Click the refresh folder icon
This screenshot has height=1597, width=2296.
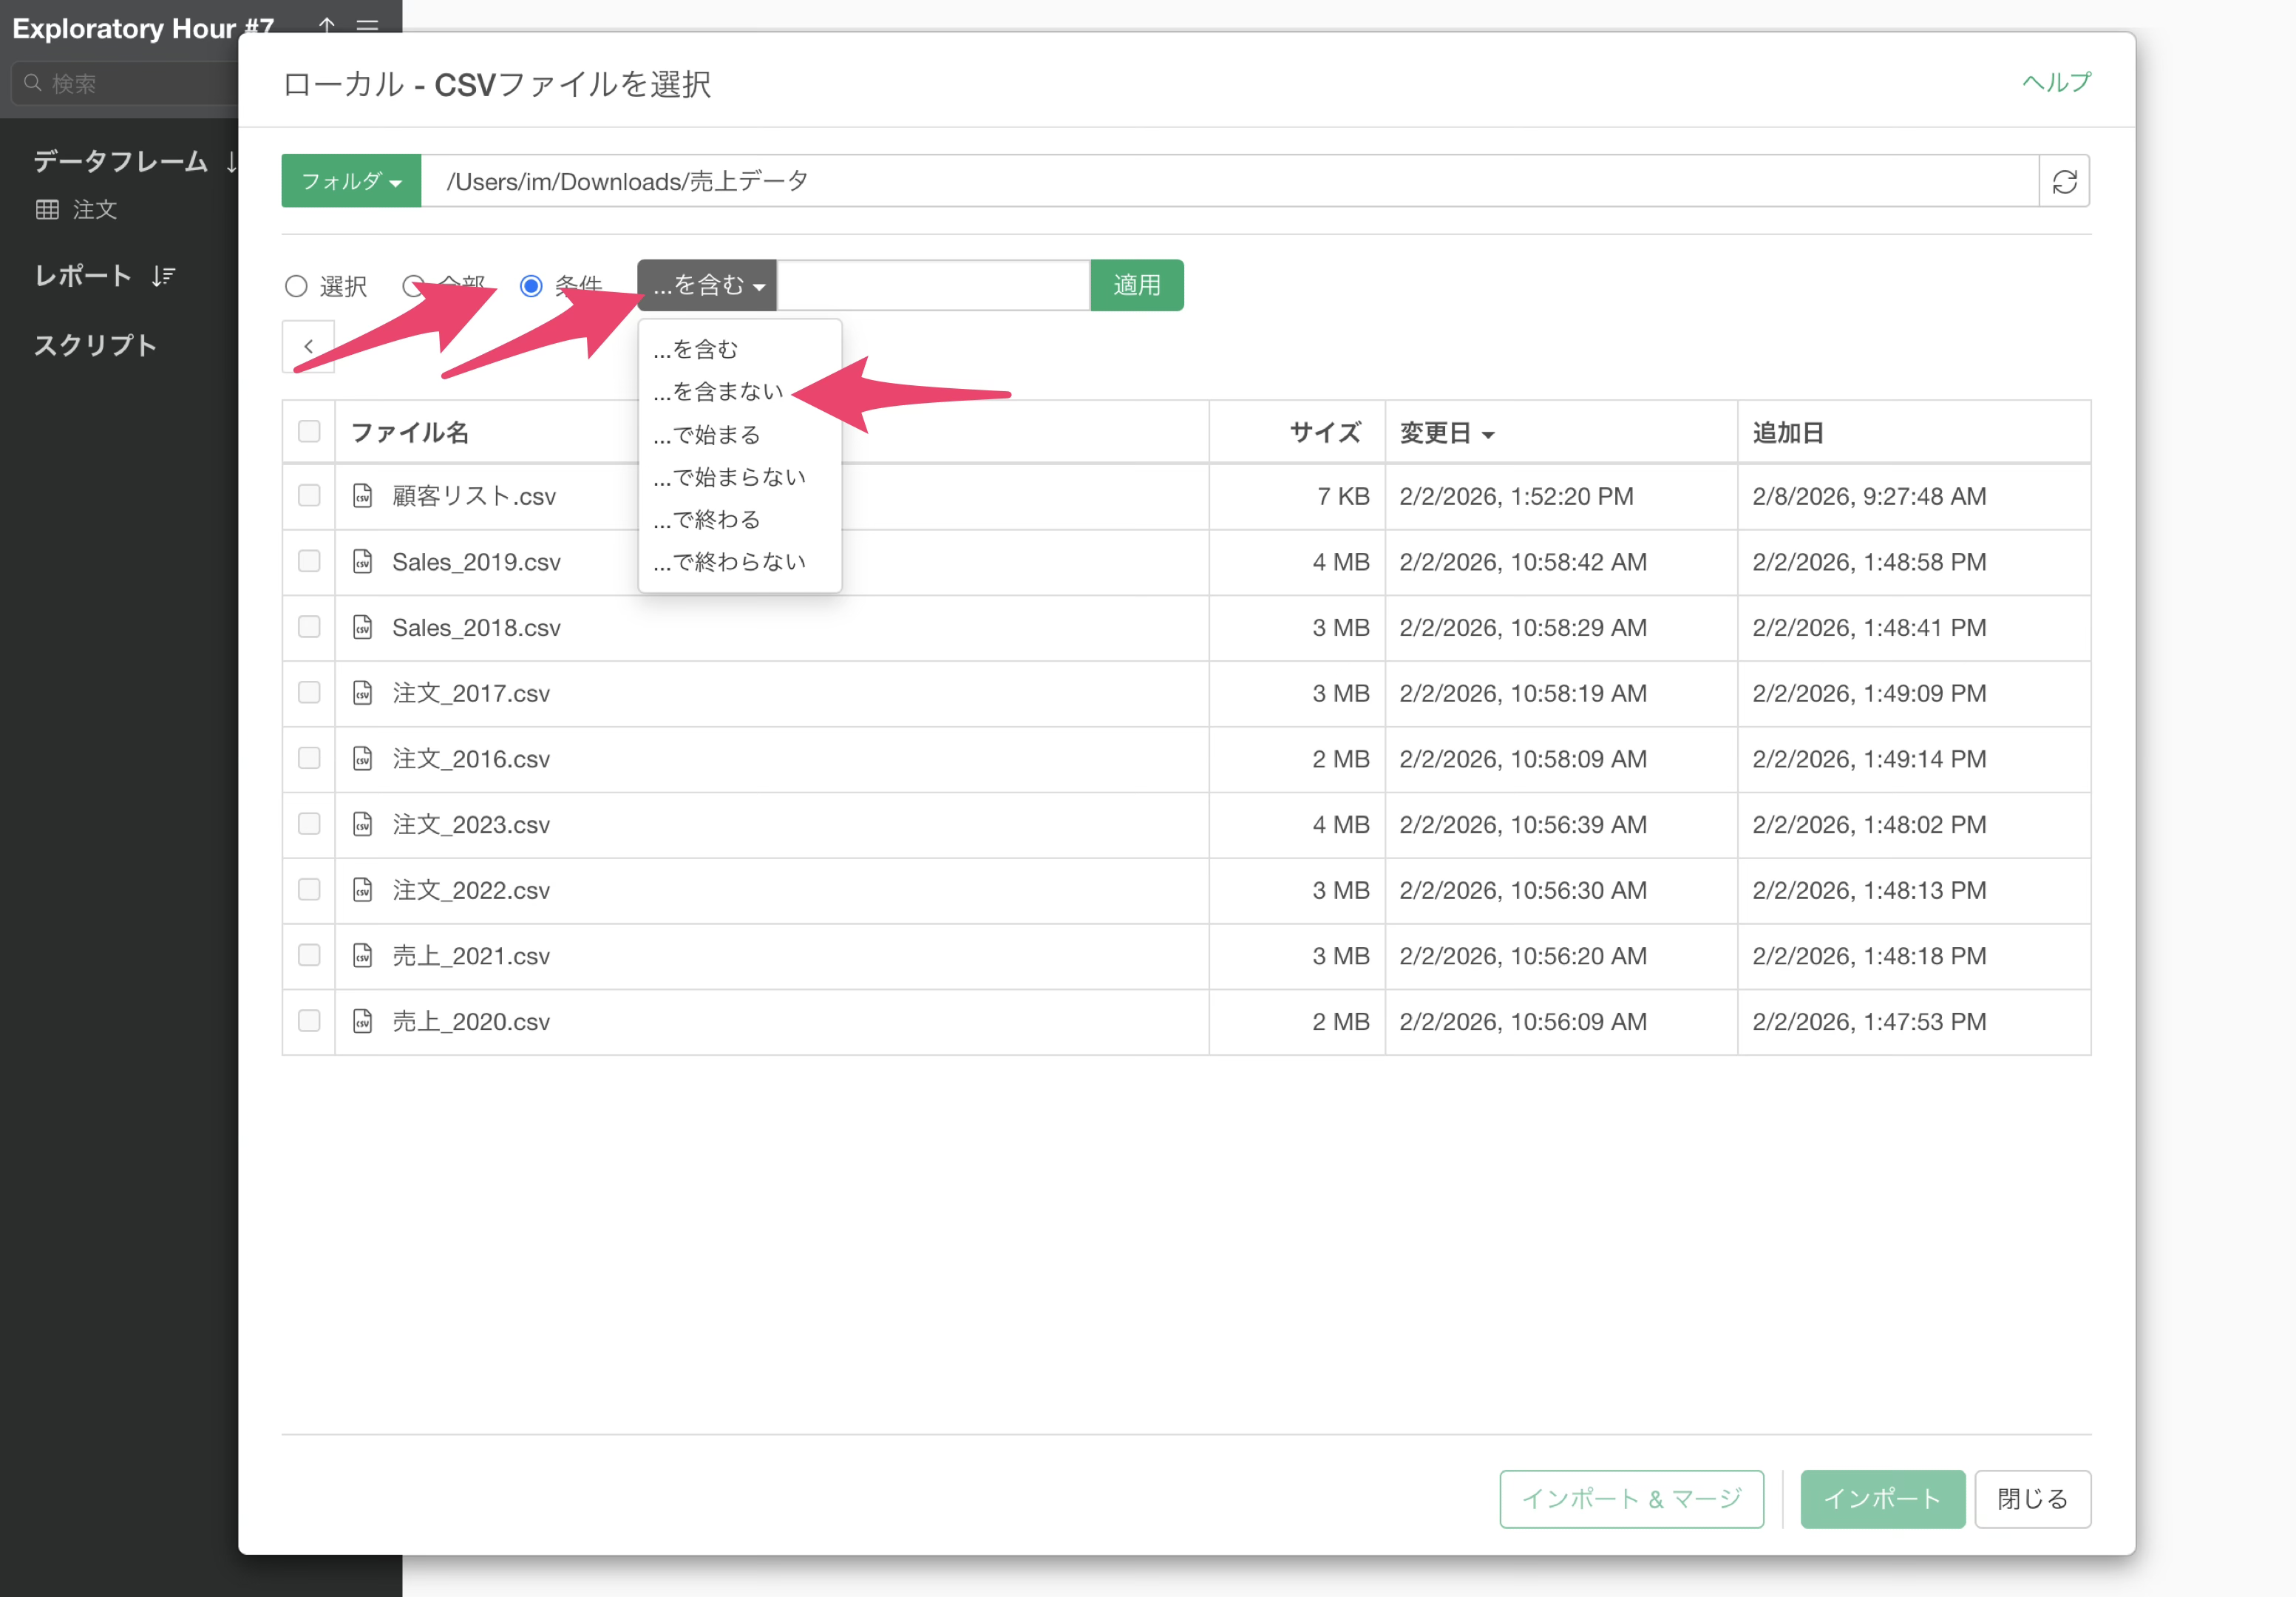(x=2064, y=181)
